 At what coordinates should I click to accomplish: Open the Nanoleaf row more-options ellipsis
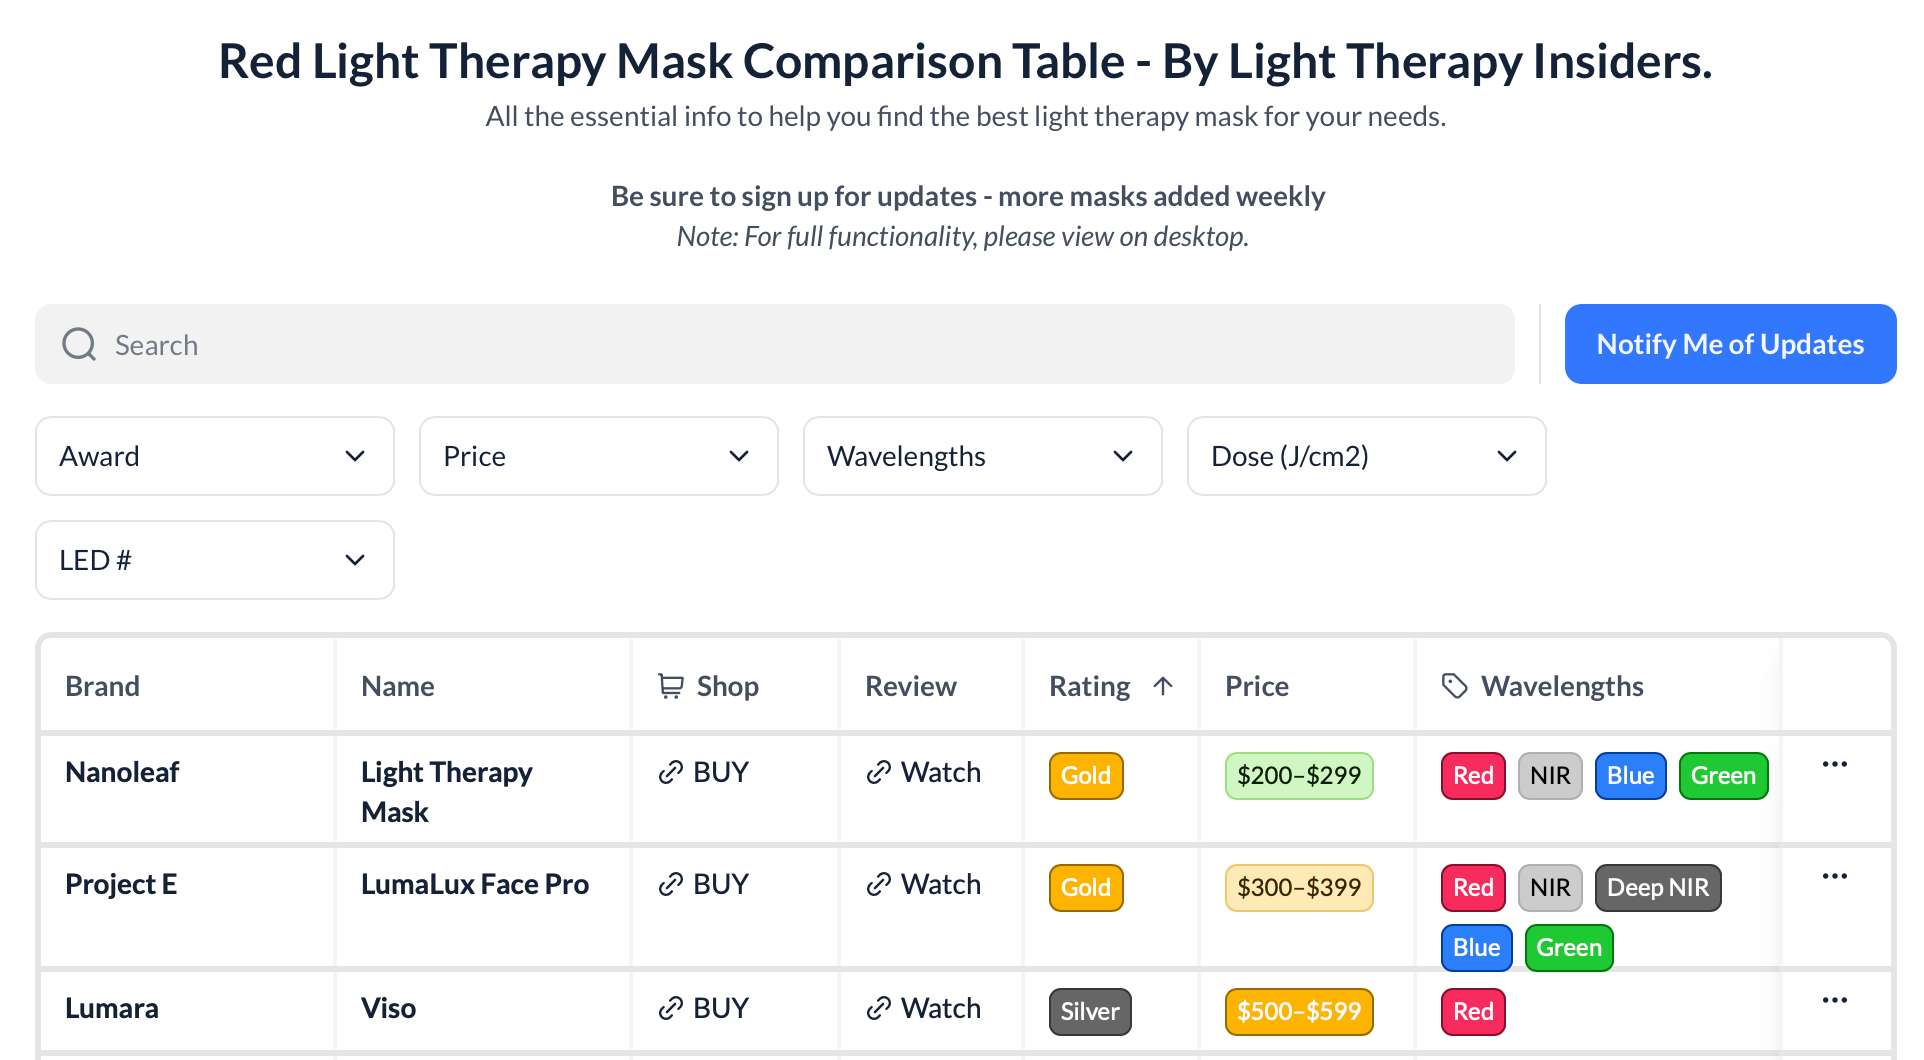click(1835, 764)
